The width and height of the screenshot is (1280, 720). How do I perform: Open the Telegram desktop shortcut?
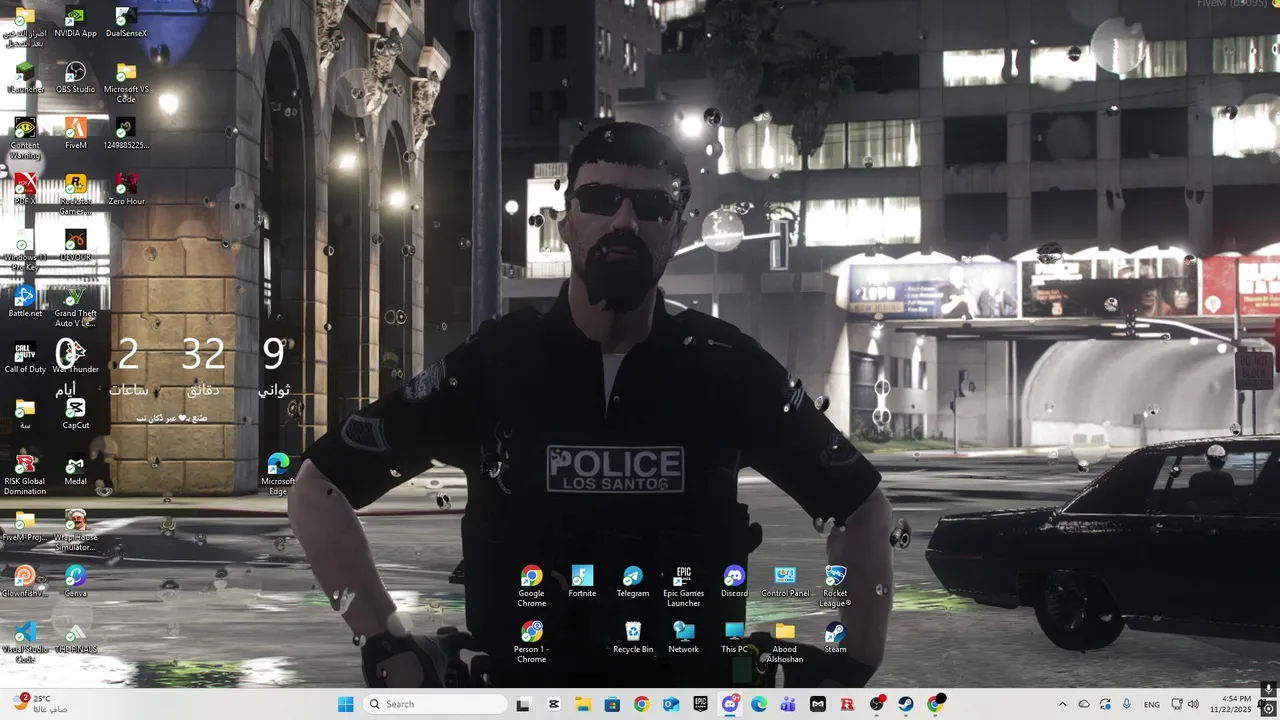[633, 583]
